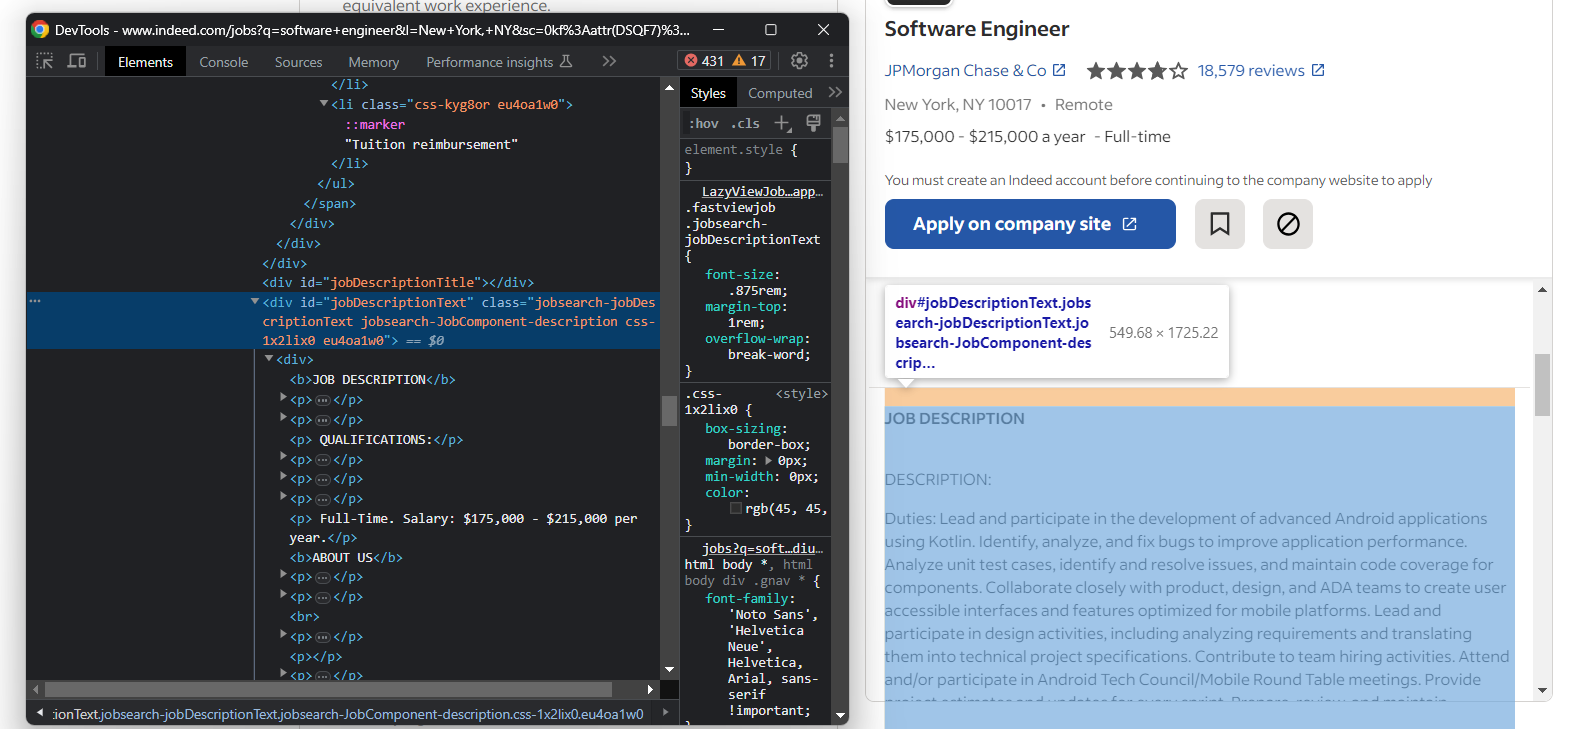
Task: Select the Styles sidebar tab
Action: pyautogui.click(x=708, y=93)
